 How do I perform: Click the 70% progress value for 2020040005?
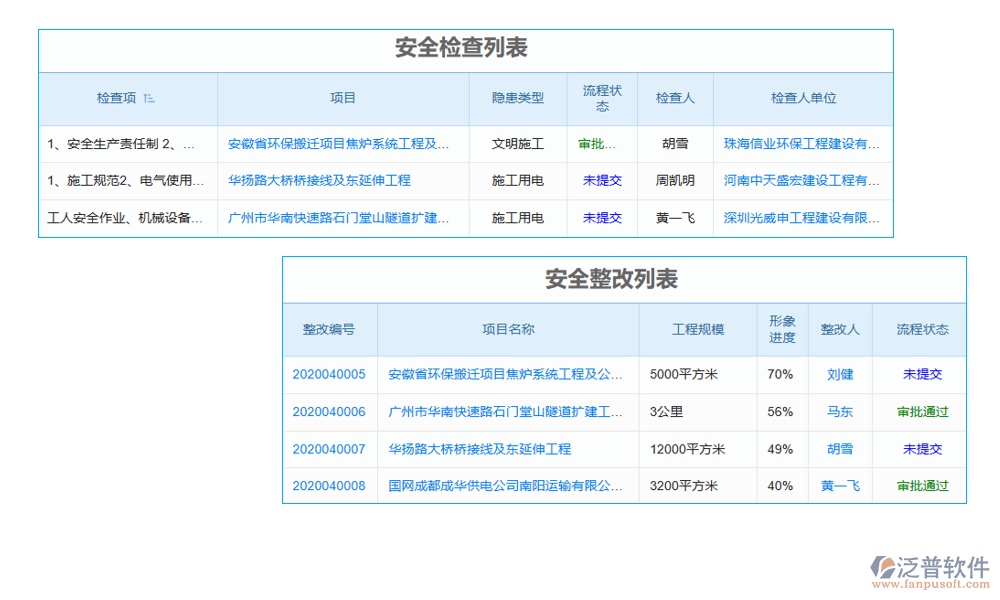tap(781, 374)
